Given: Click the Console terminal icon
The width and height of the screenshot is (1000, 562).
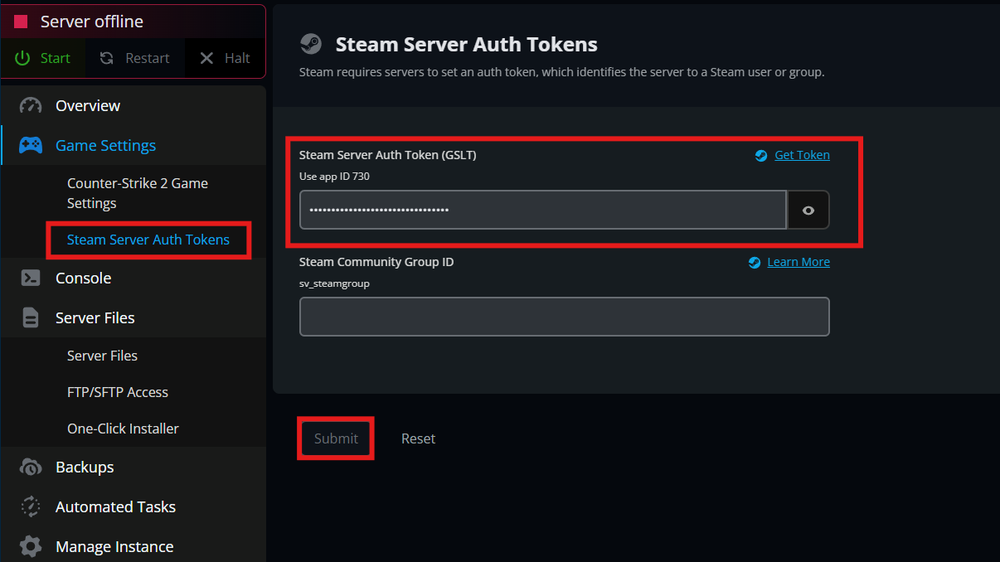Looking at the screenshot, I should (x=30, y=278).
